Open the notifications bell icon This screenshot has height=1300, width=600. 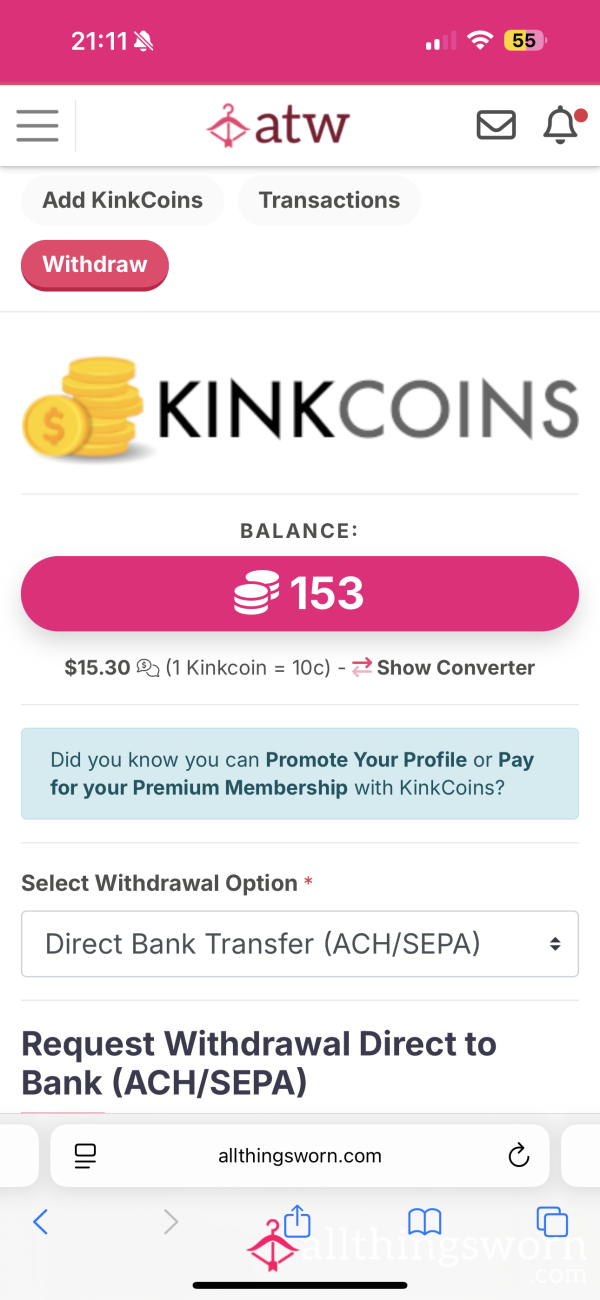561,125
